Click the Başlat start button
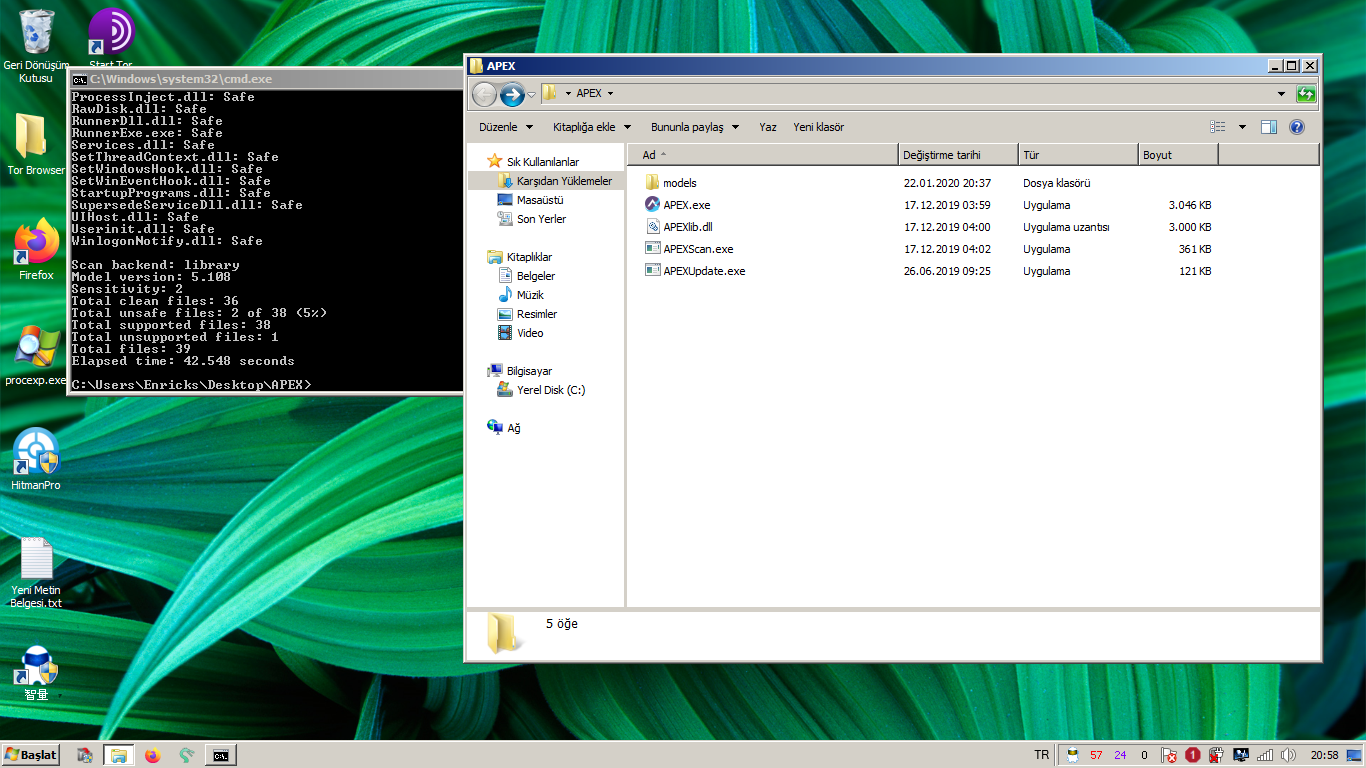The height and width of the screenshot is (768, 1366). [x=31, y=755]
